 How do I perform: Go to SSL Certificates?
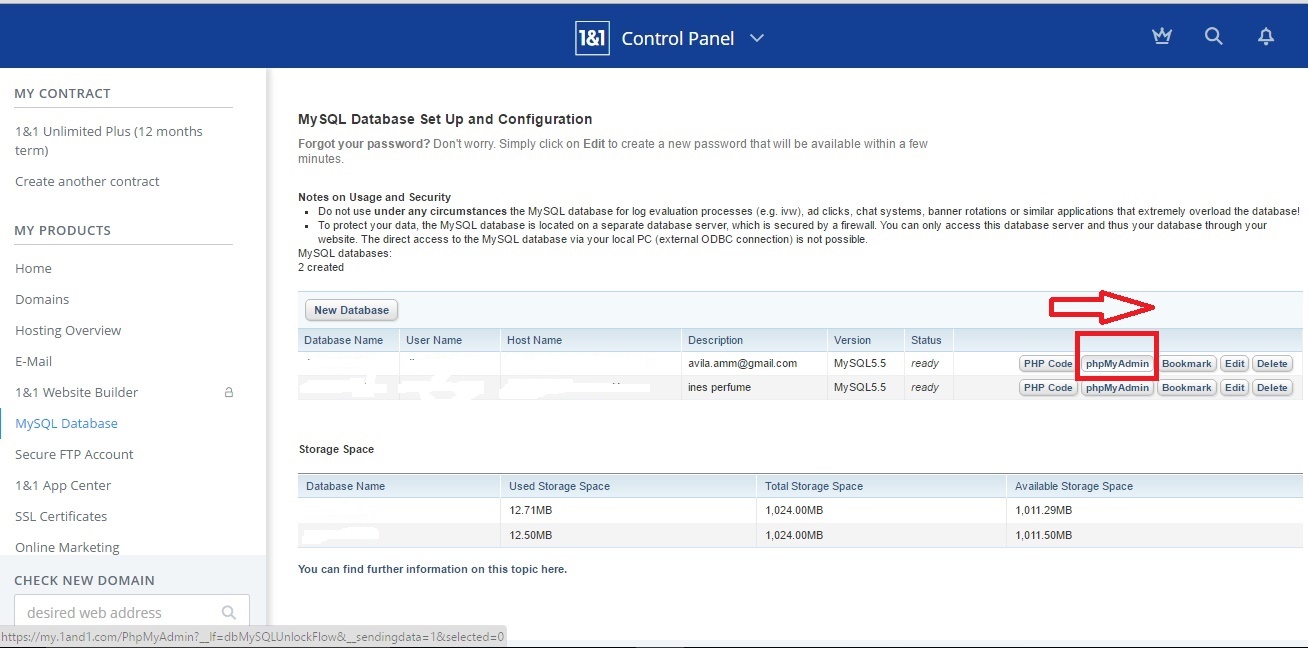tap(61, 516)
